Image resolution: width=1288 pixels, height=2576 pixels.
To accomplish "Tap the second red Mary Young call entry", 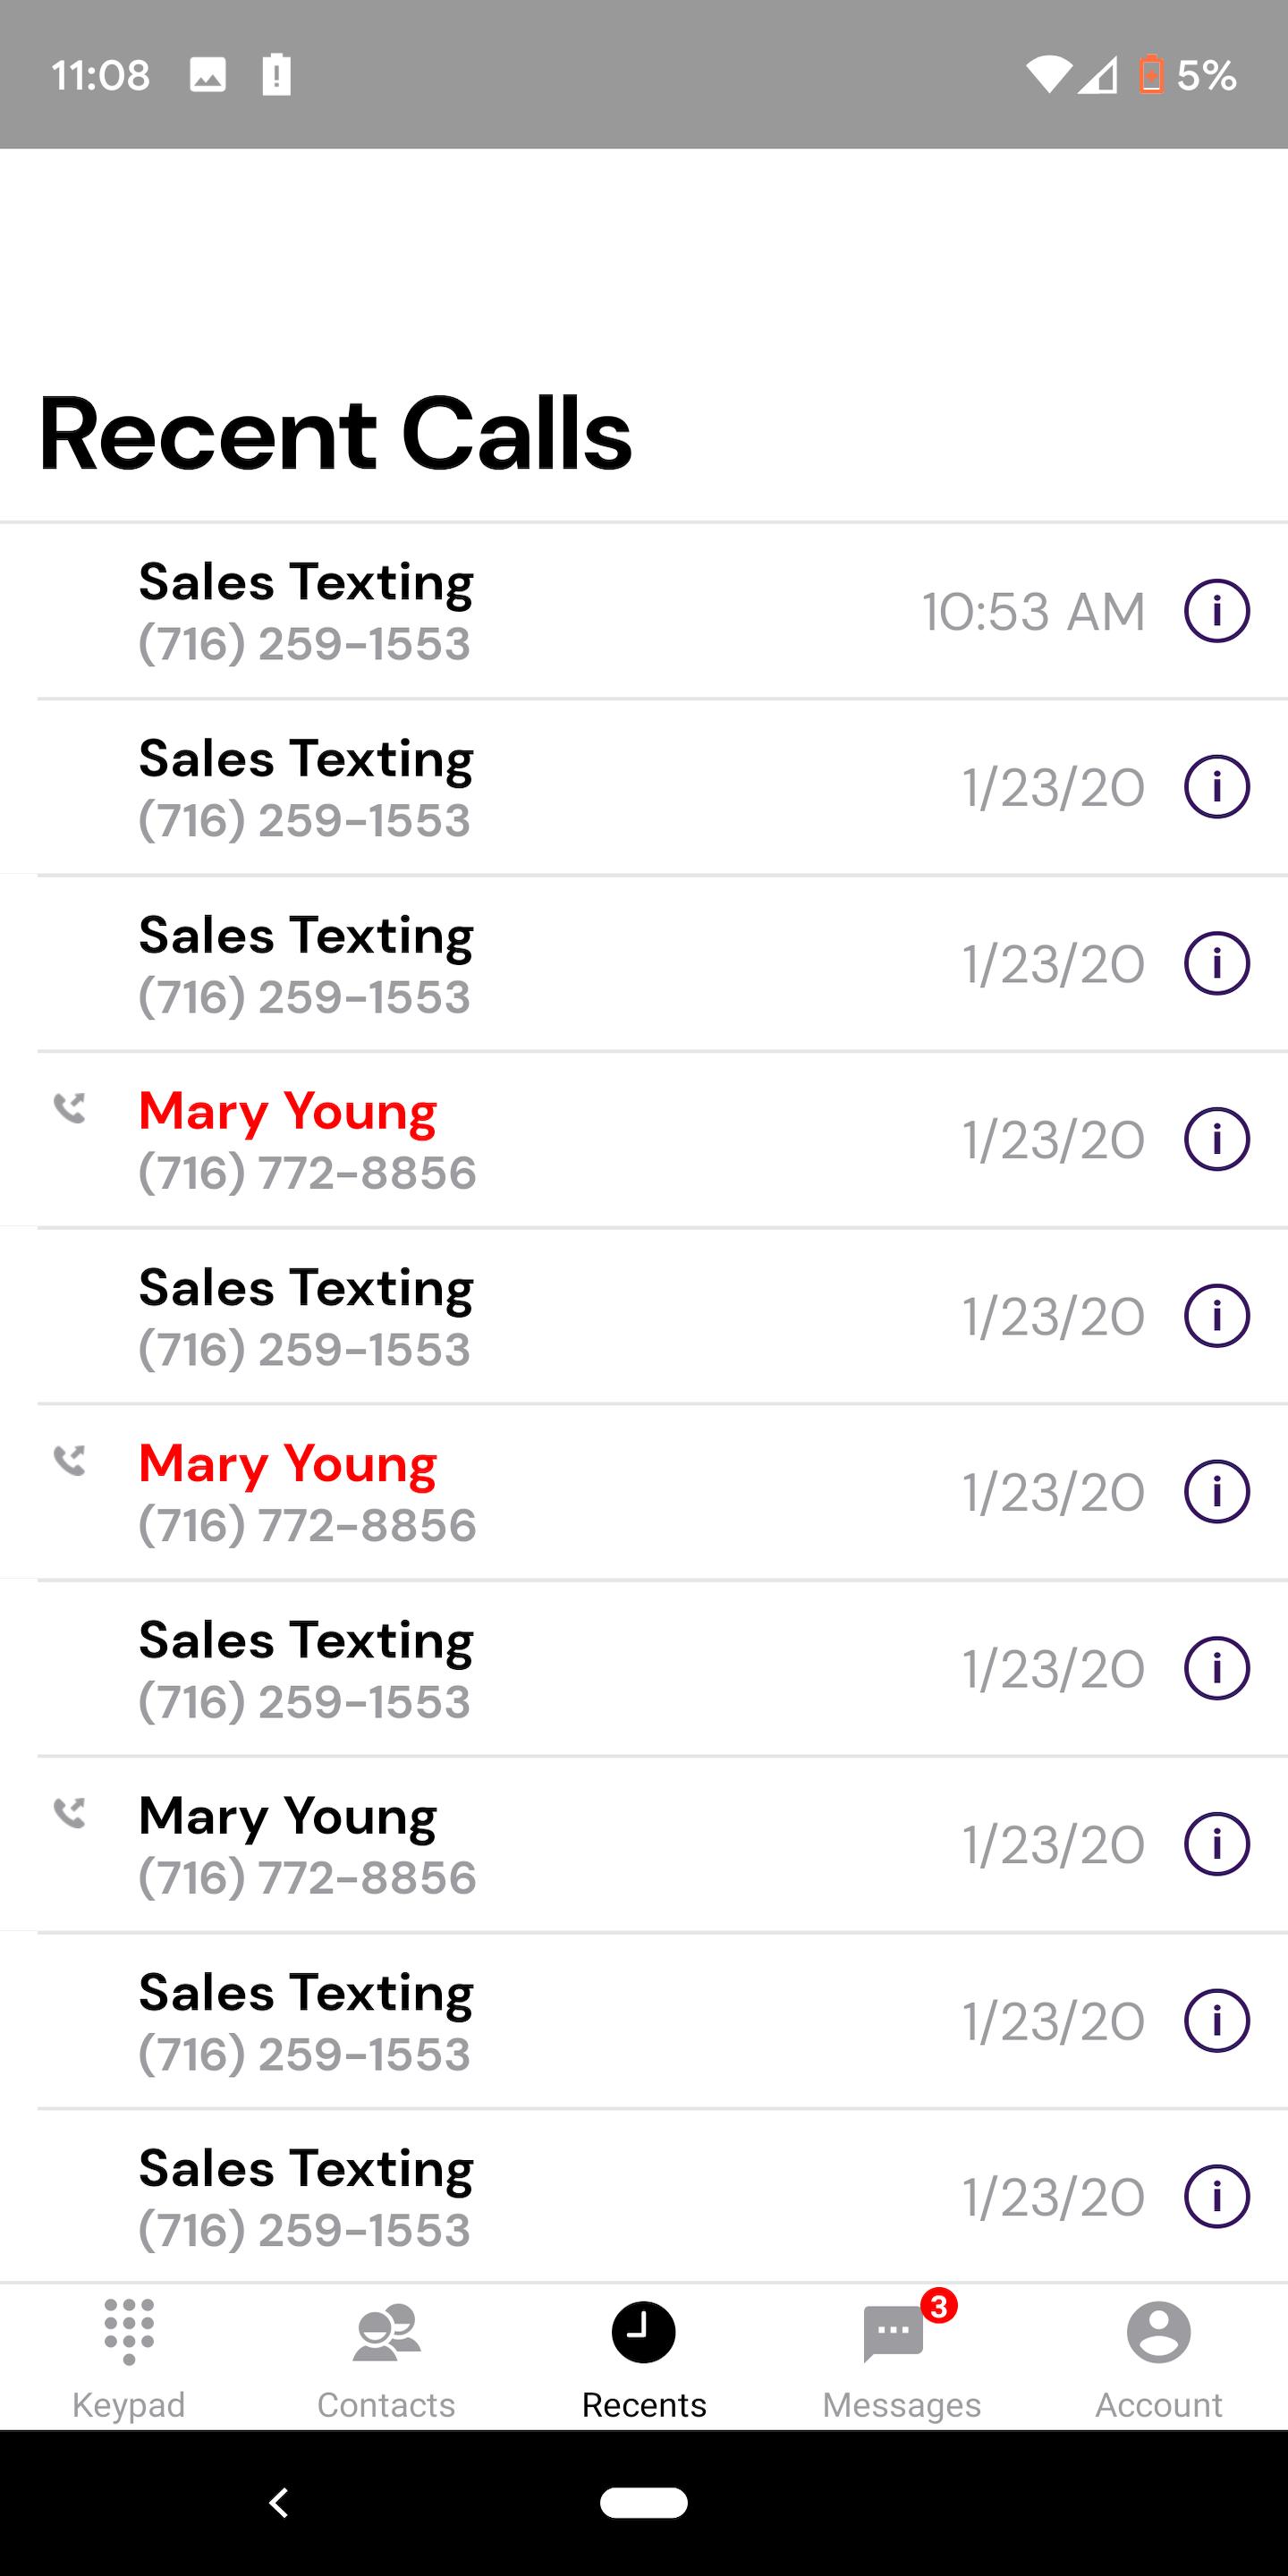I will (x=644, y=1492).
